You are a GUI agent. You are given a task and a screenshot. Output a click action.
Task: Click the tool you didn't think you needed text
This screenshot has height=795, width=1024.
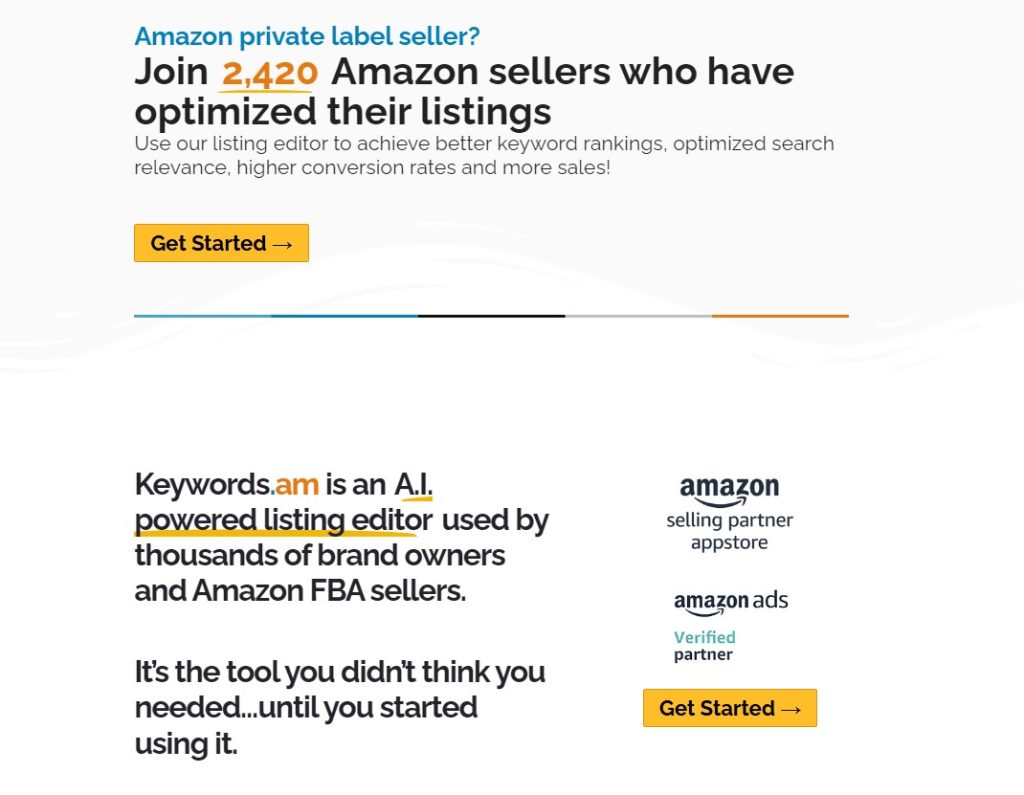point(340,707)
